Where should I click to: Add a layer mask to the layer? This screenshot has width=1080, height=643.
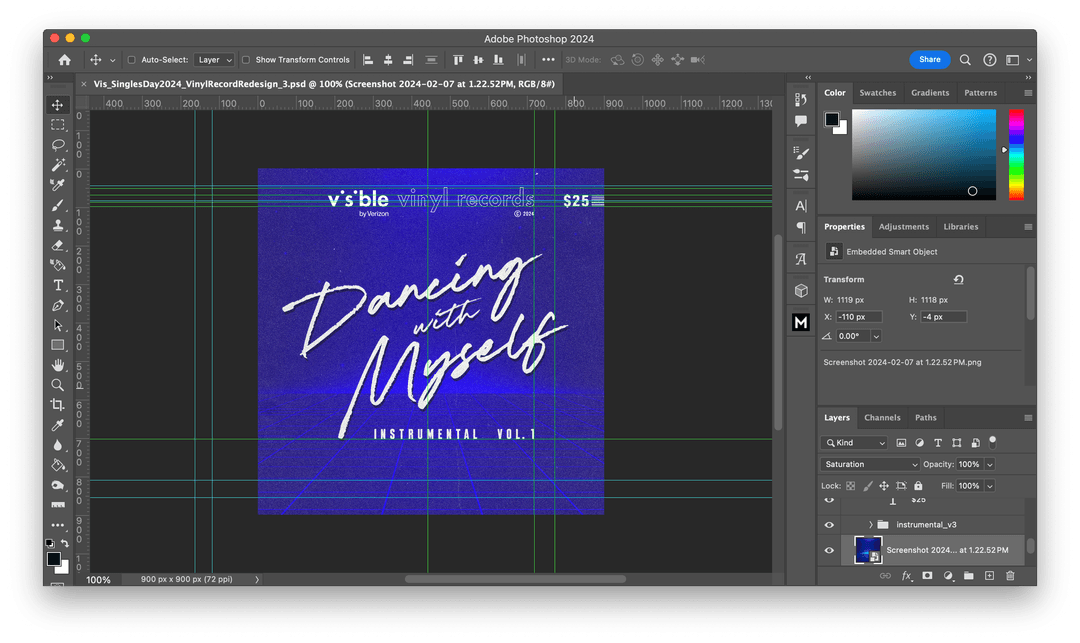click(x=927, y=576)
